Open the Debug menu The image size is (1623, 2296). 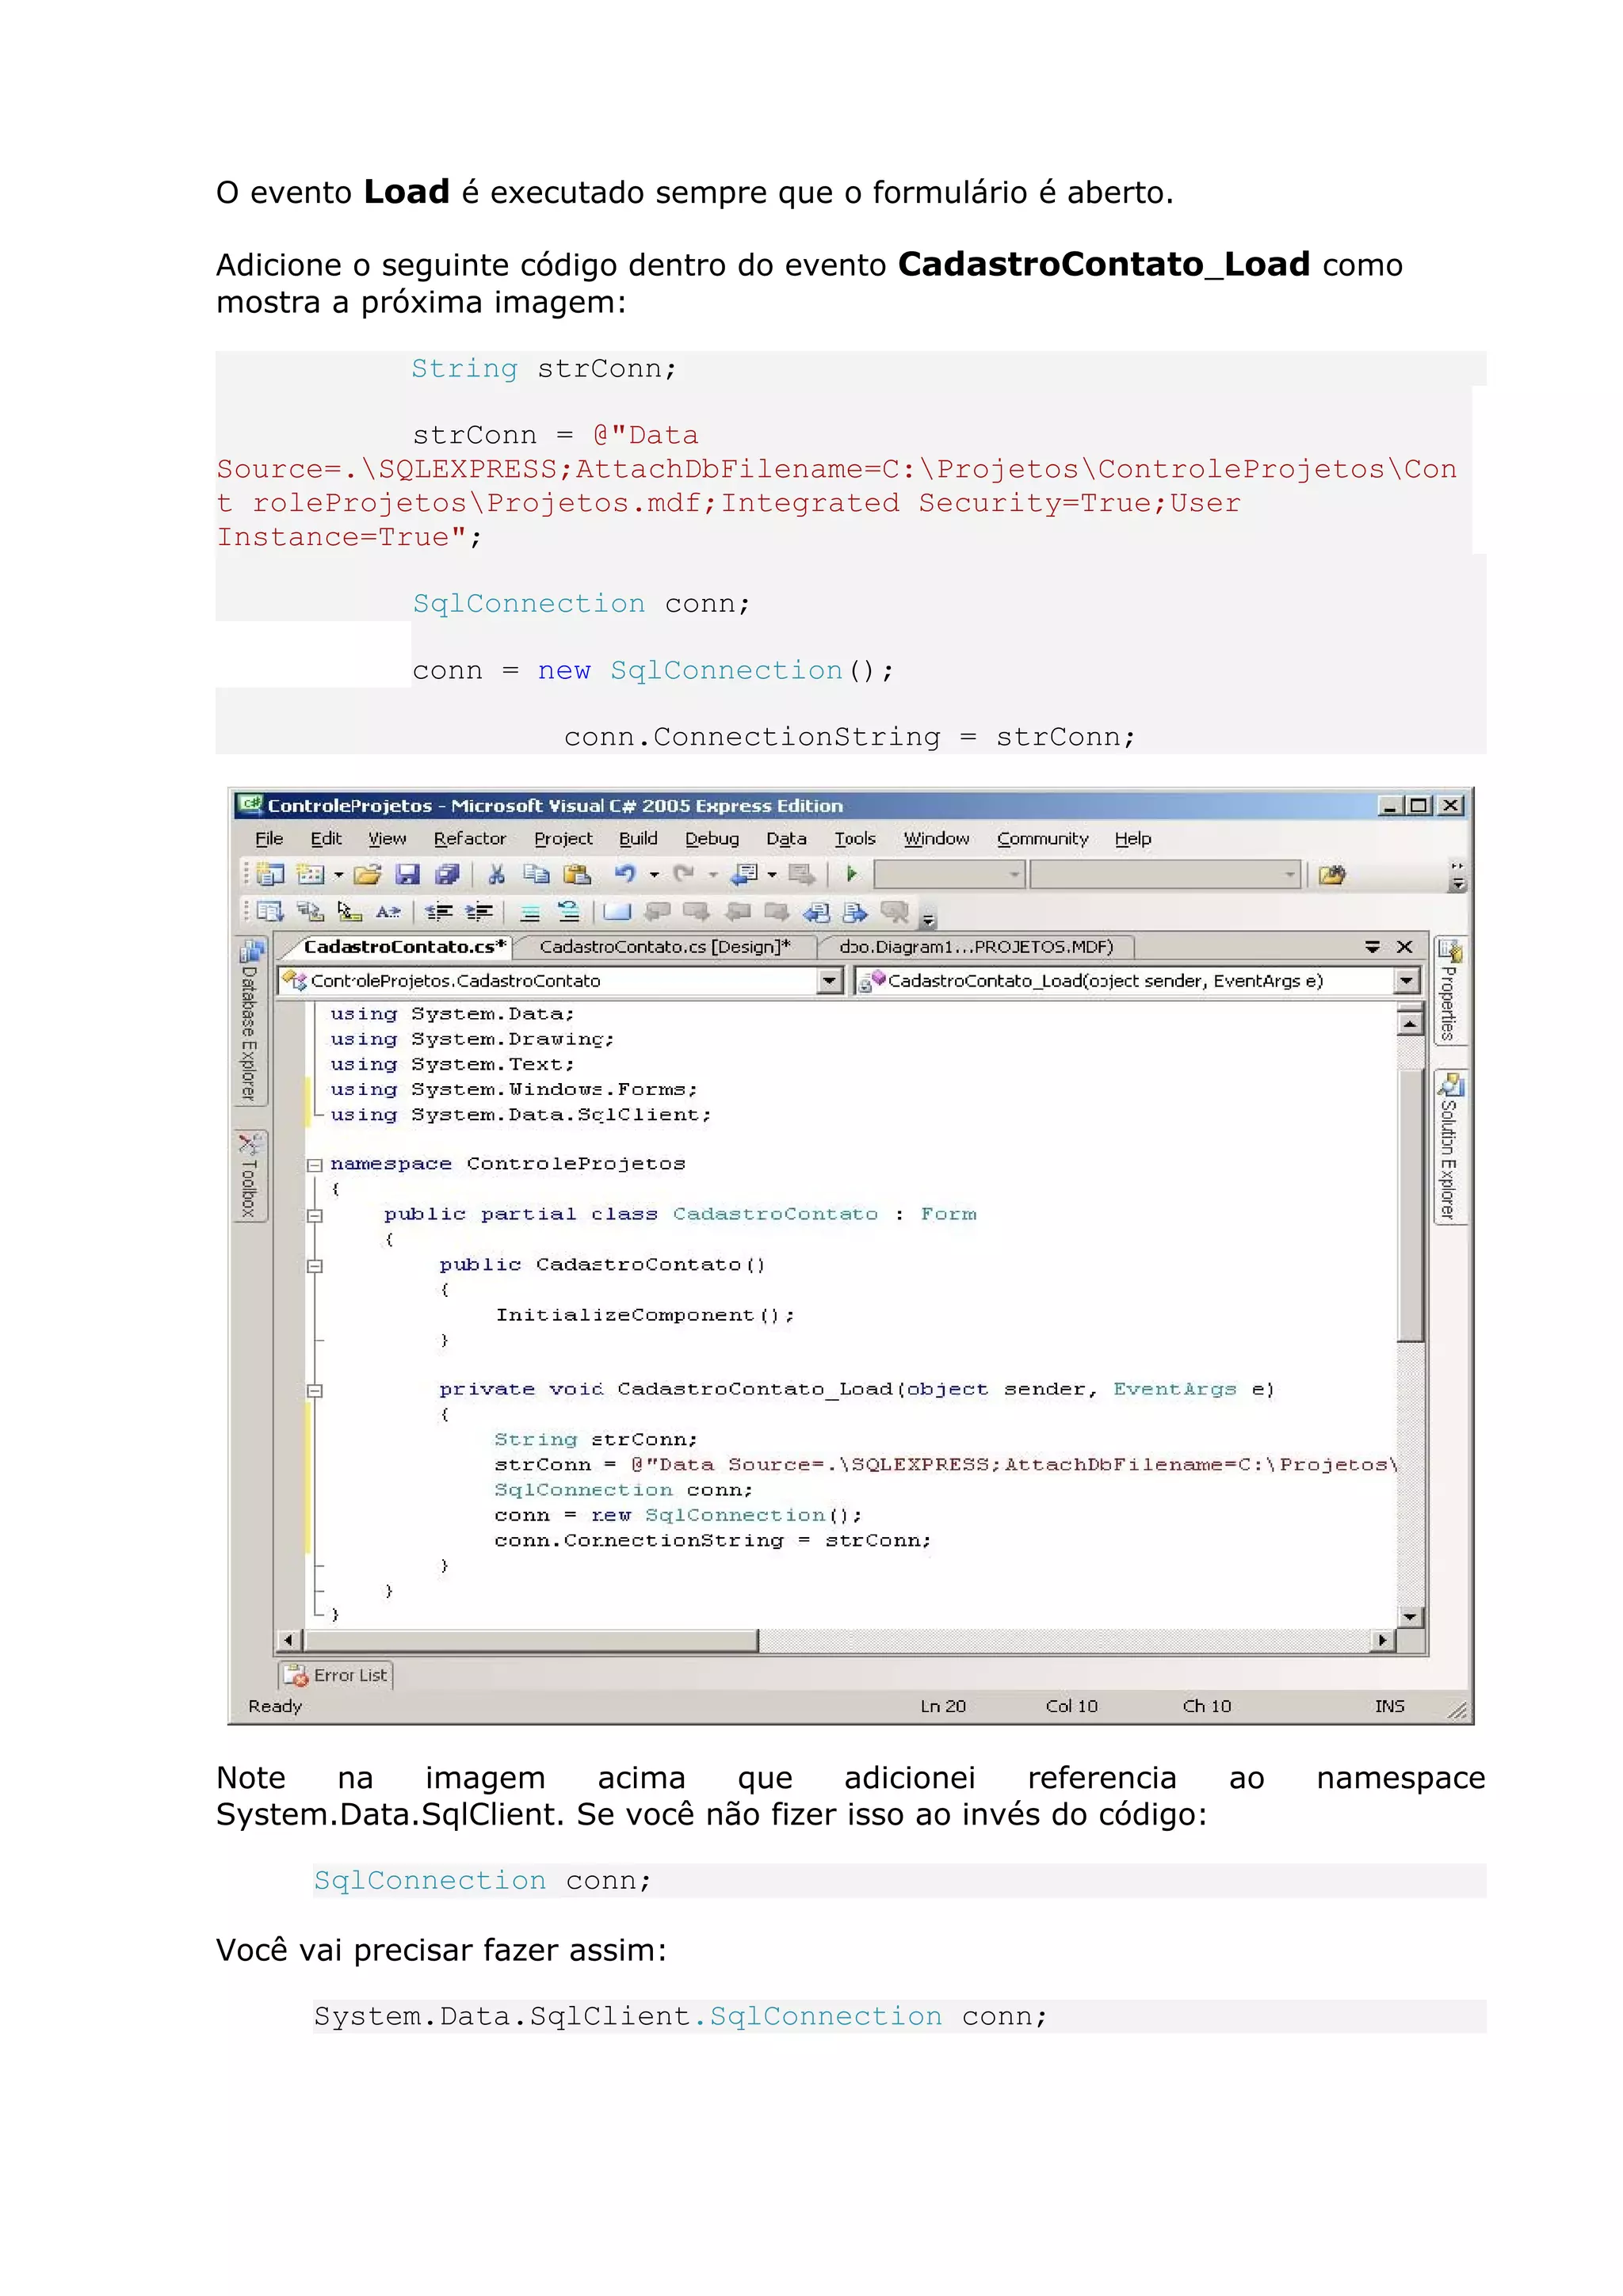pos(712,839)
